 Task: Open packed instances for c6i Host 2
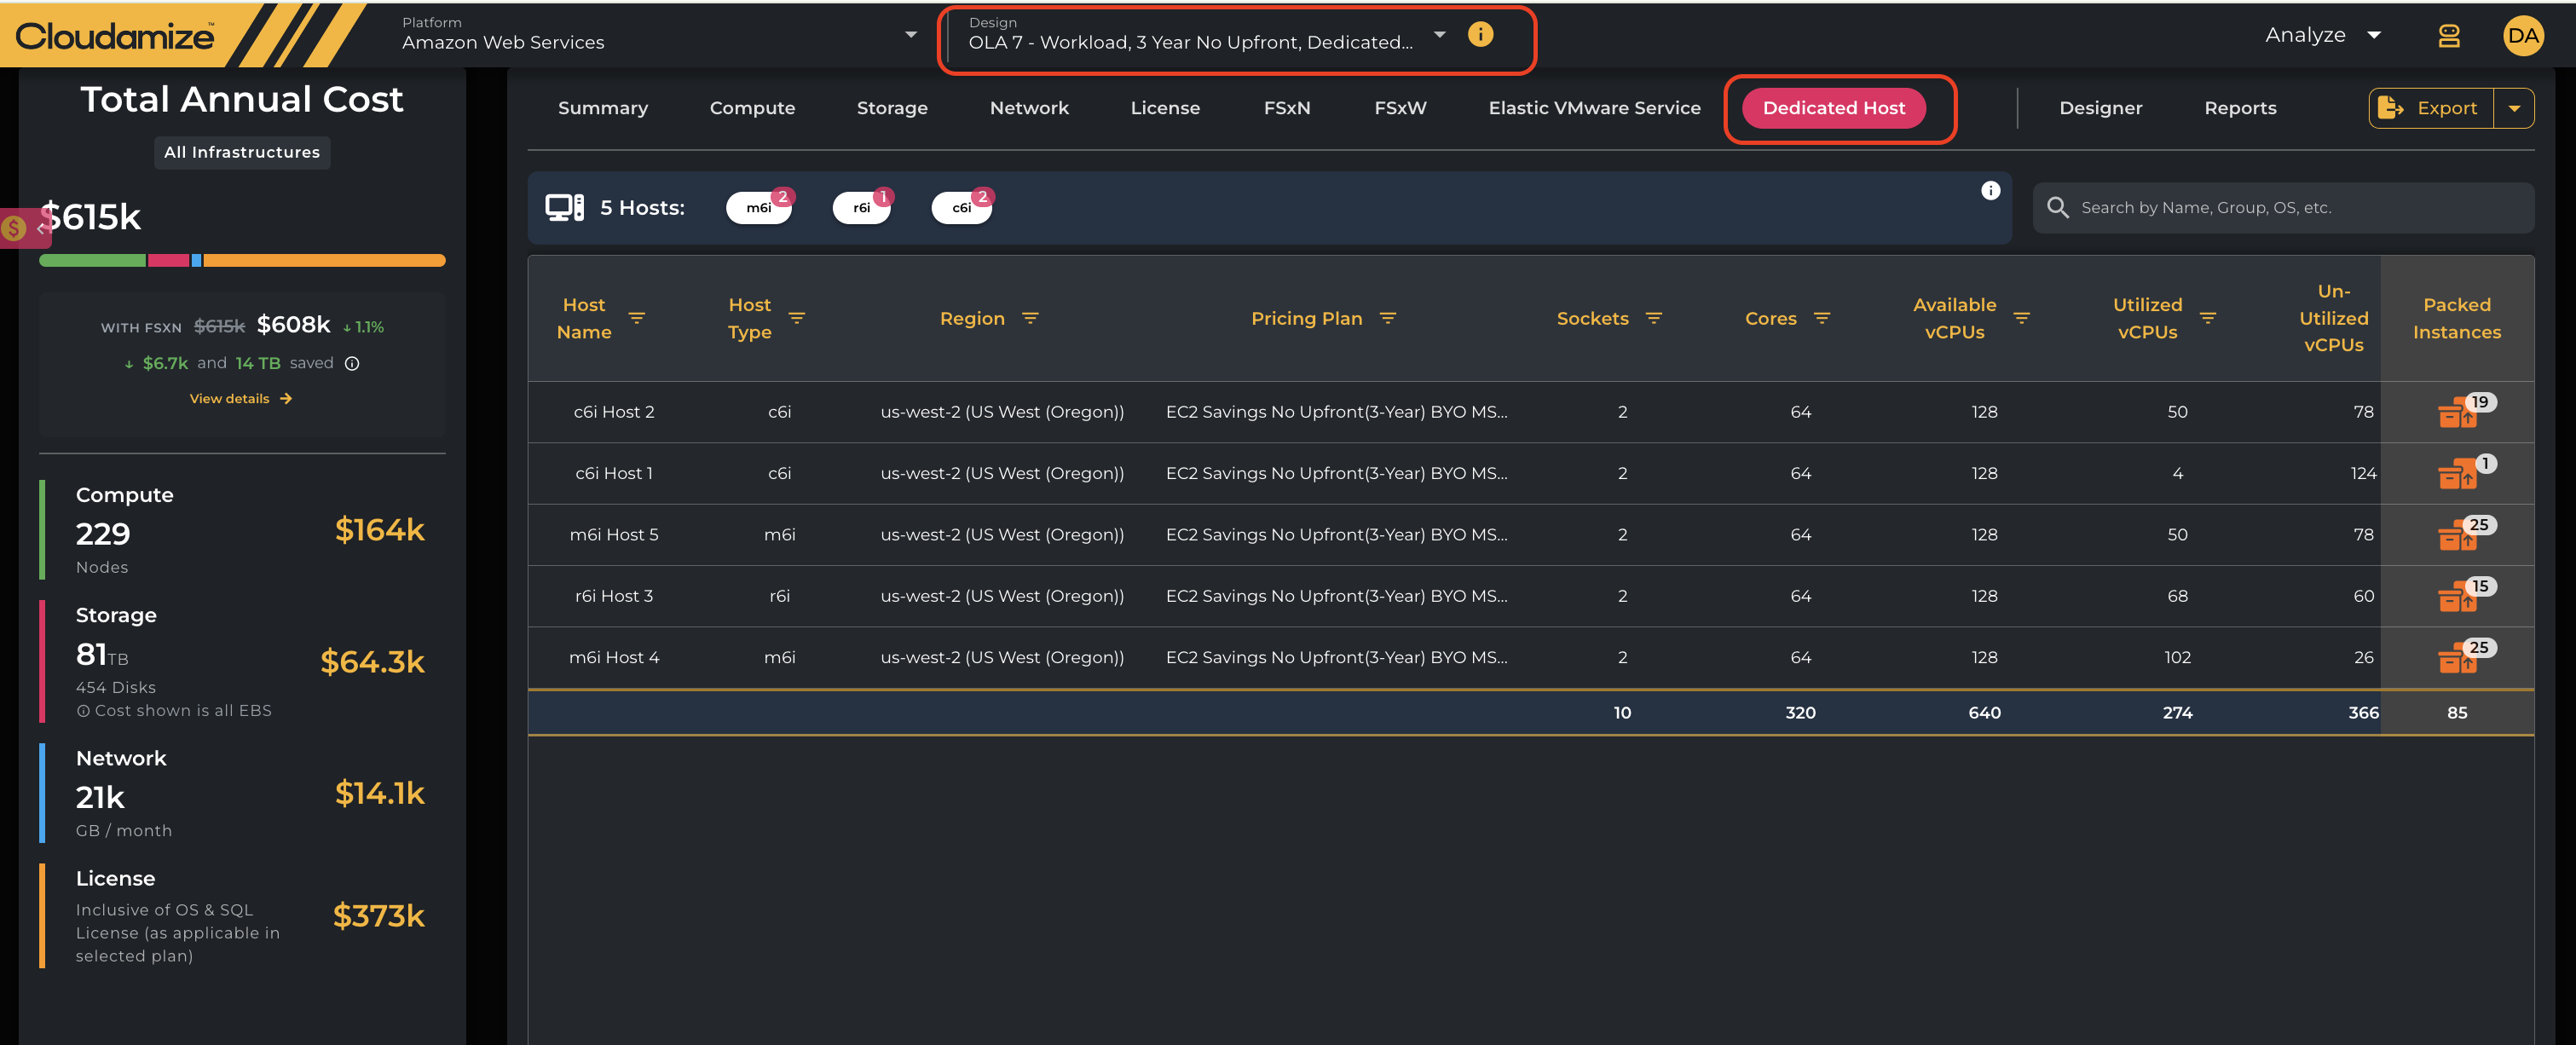tap(2458, 412)
